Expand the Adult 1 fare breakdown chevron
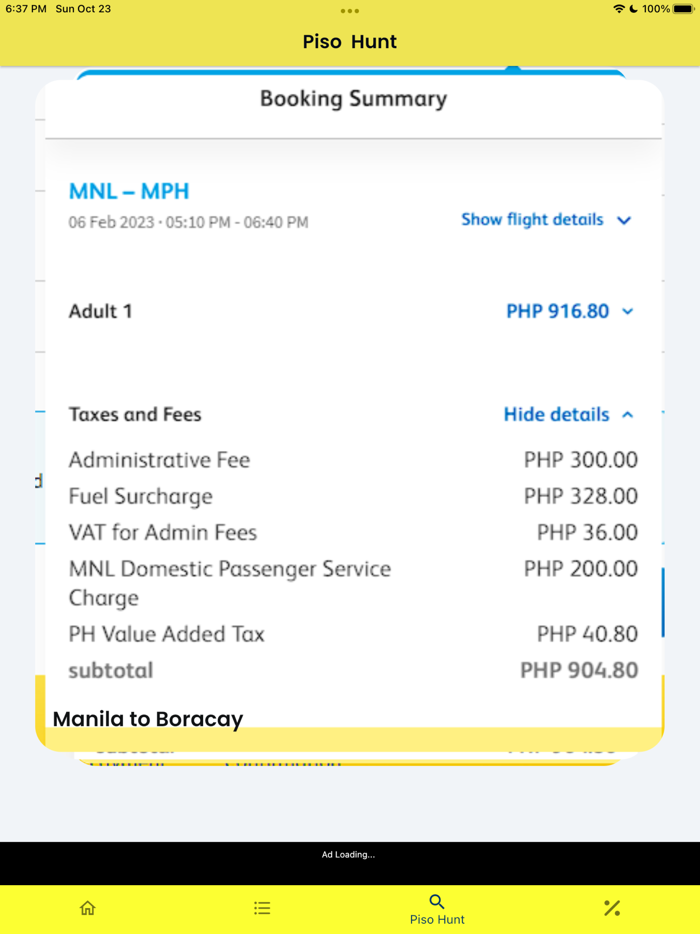Viewport: 700px width, 934px height. pos(625,311)
